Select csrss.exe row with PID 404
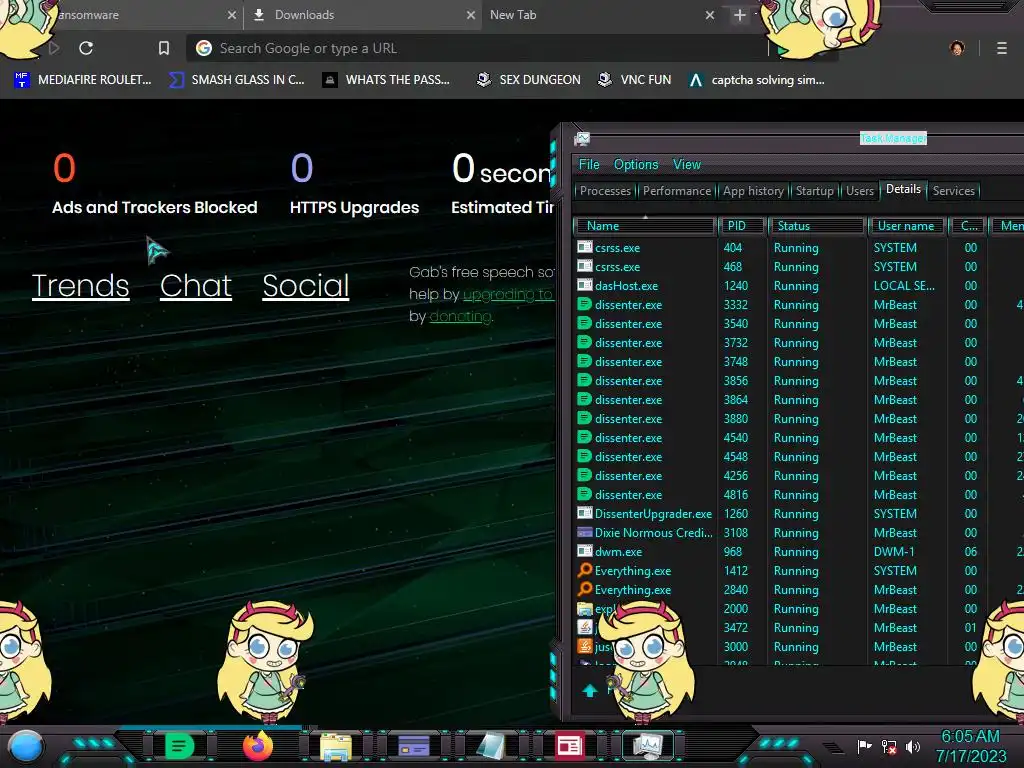Image resolution: width=1024 pixels, height=768 pixels. (797, 248)
